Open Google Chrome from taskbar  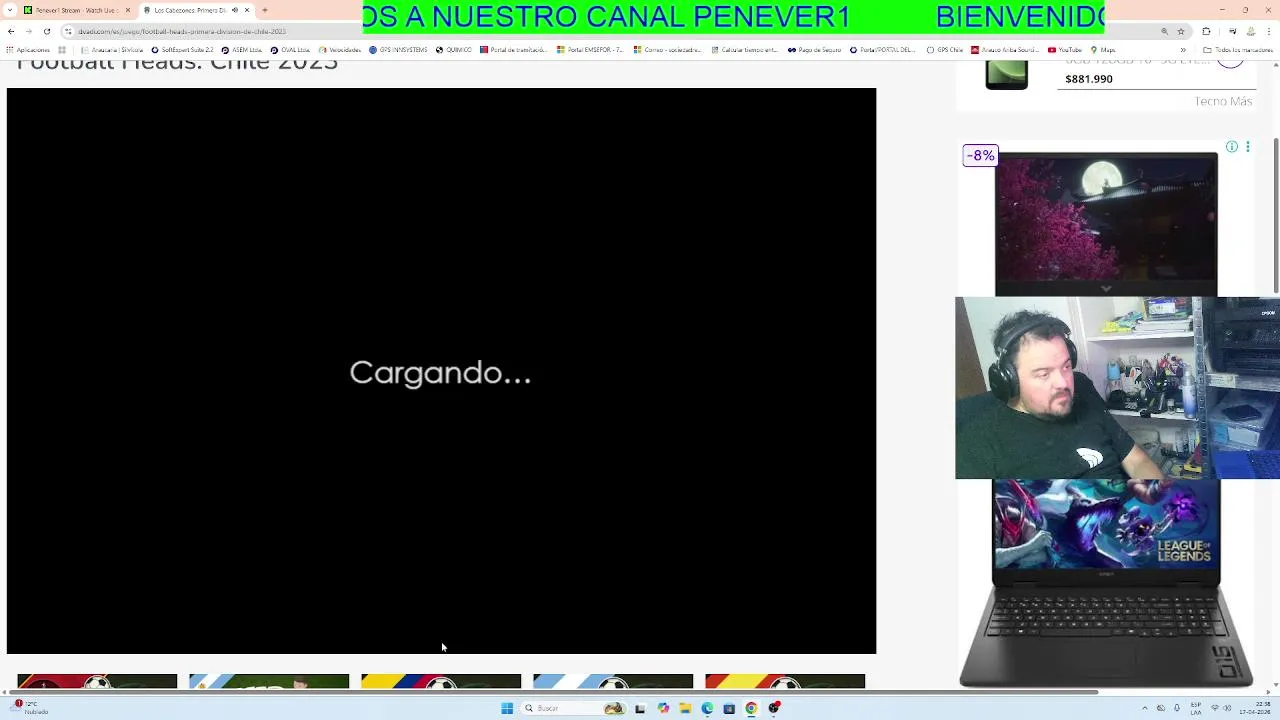click(x=751, y=708)
